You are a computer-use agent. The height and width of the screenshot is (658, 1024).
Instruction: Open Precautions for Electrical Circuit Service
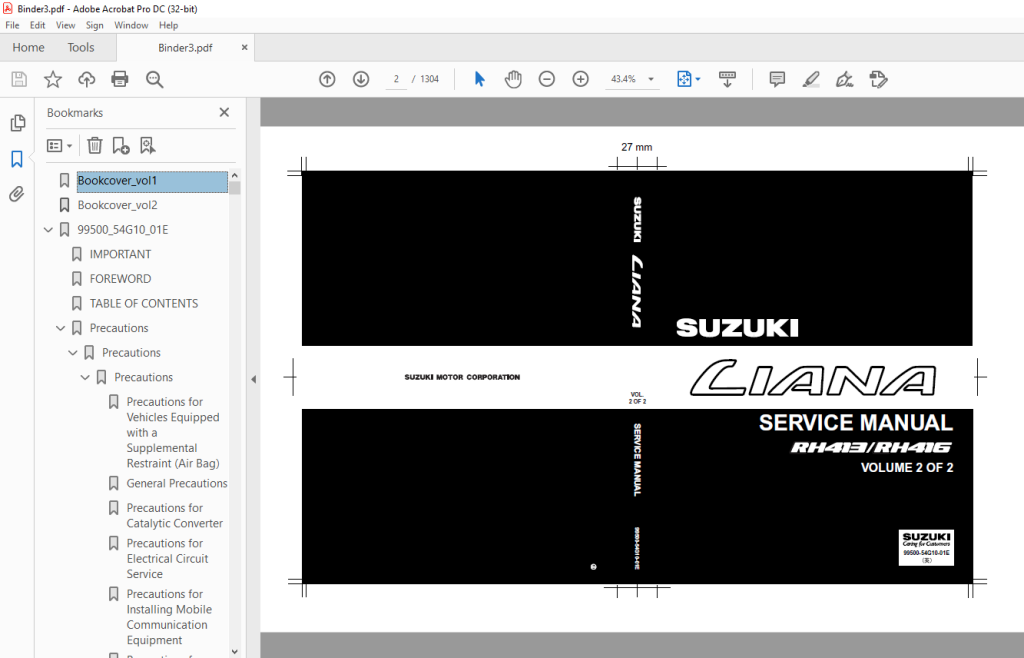click(167, 558)
